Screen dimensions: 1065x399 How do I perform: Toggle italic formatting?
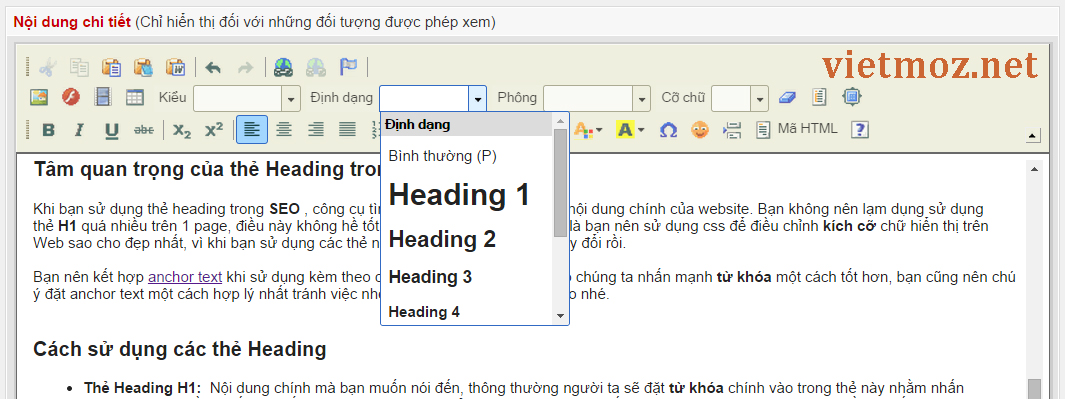pyautogui.click(x=79, y=130)
